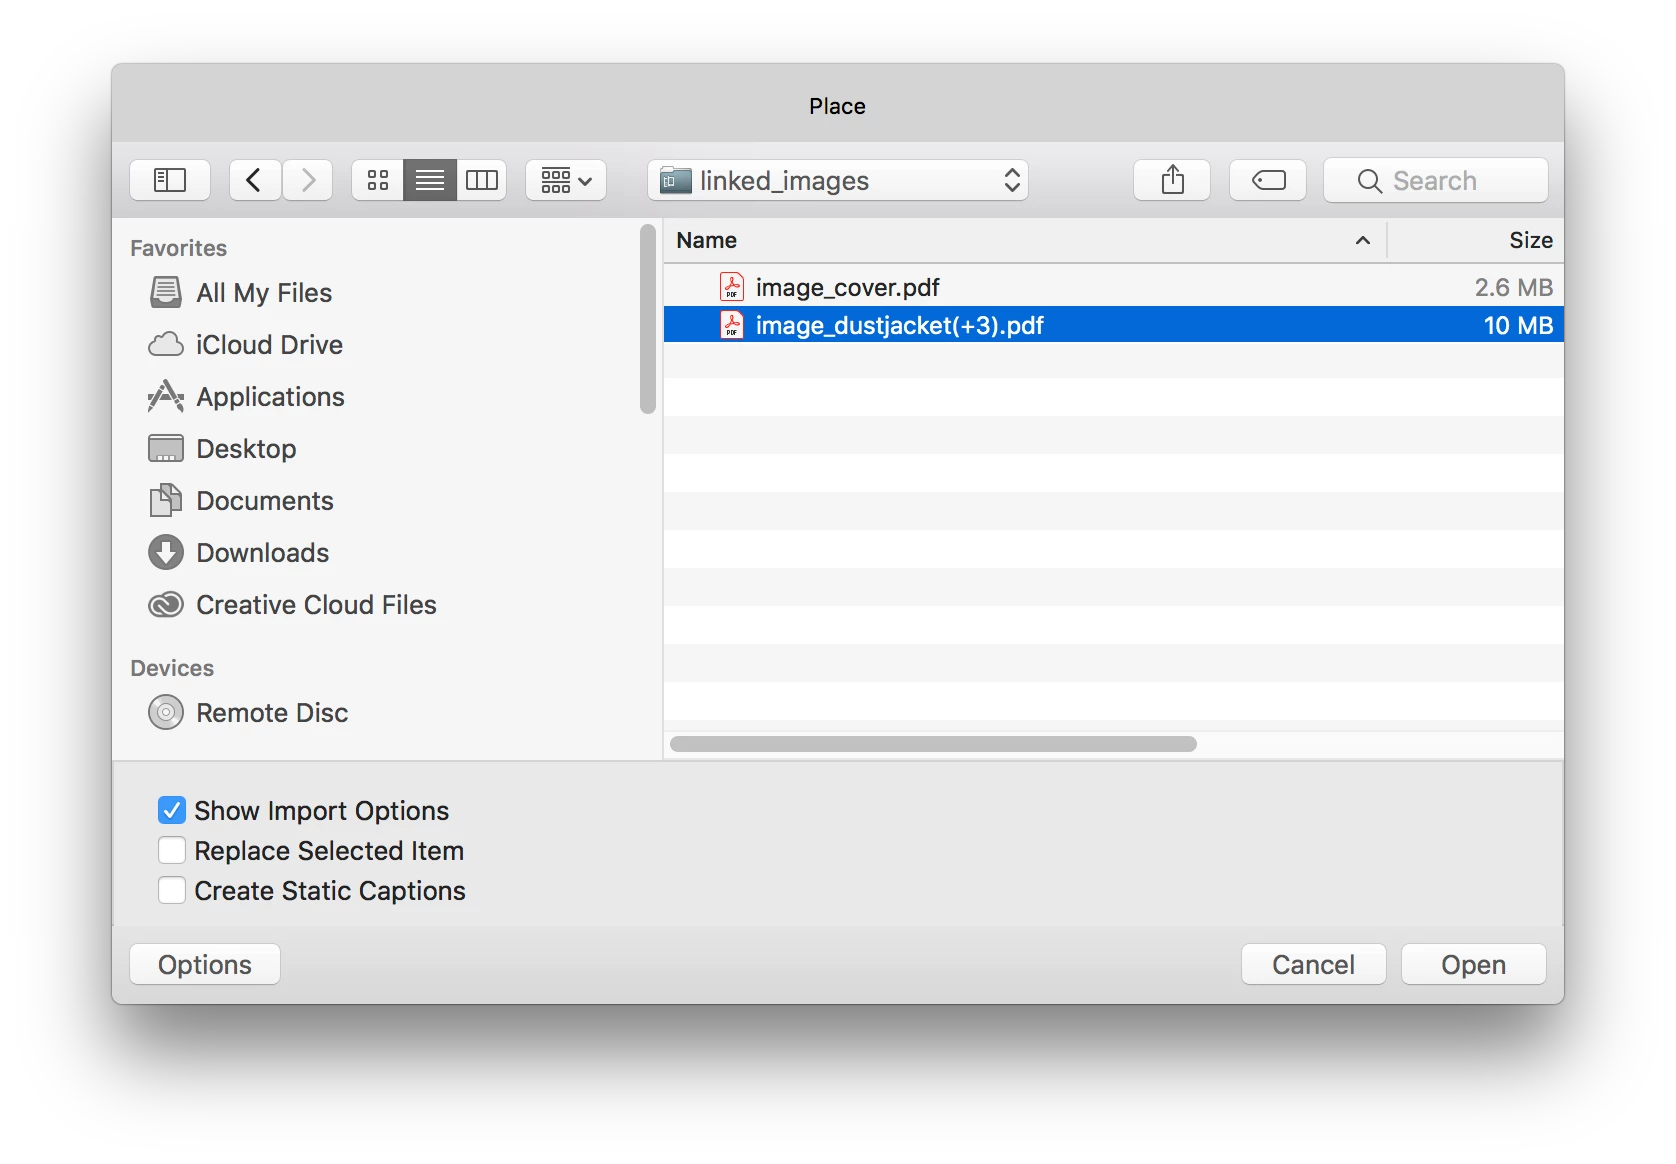Click the sidebar vertical scrollbar
The width and height of the screenshot is (1676, 1164).
point(648,319)
